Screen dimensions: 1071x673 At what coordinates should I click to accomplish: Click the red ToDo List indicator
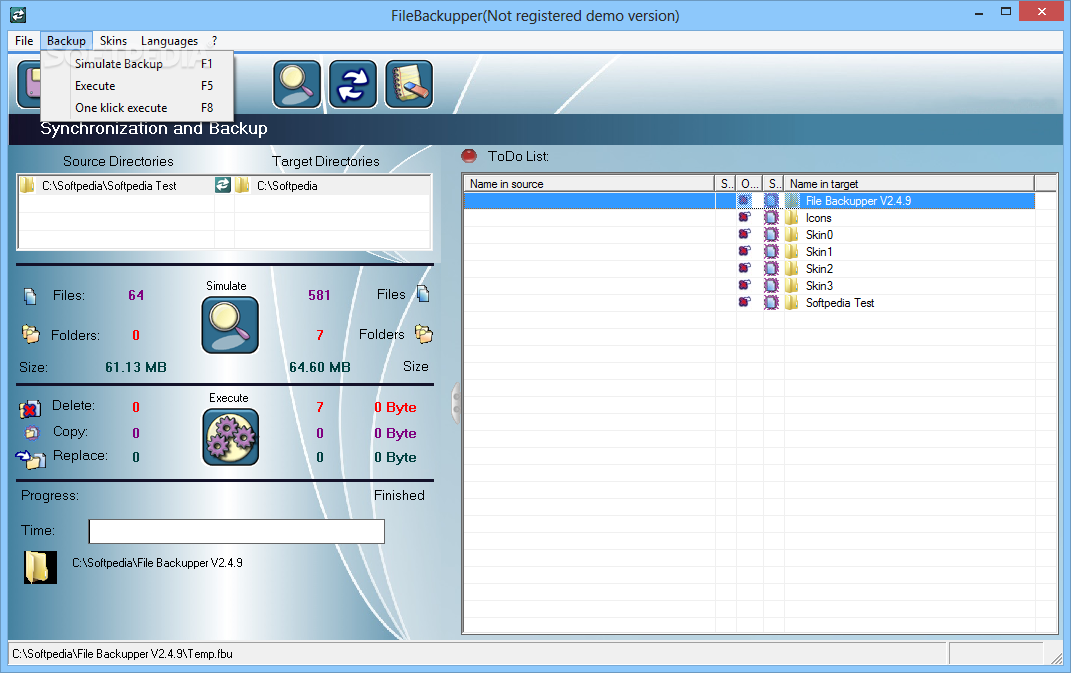pos(469,156)
